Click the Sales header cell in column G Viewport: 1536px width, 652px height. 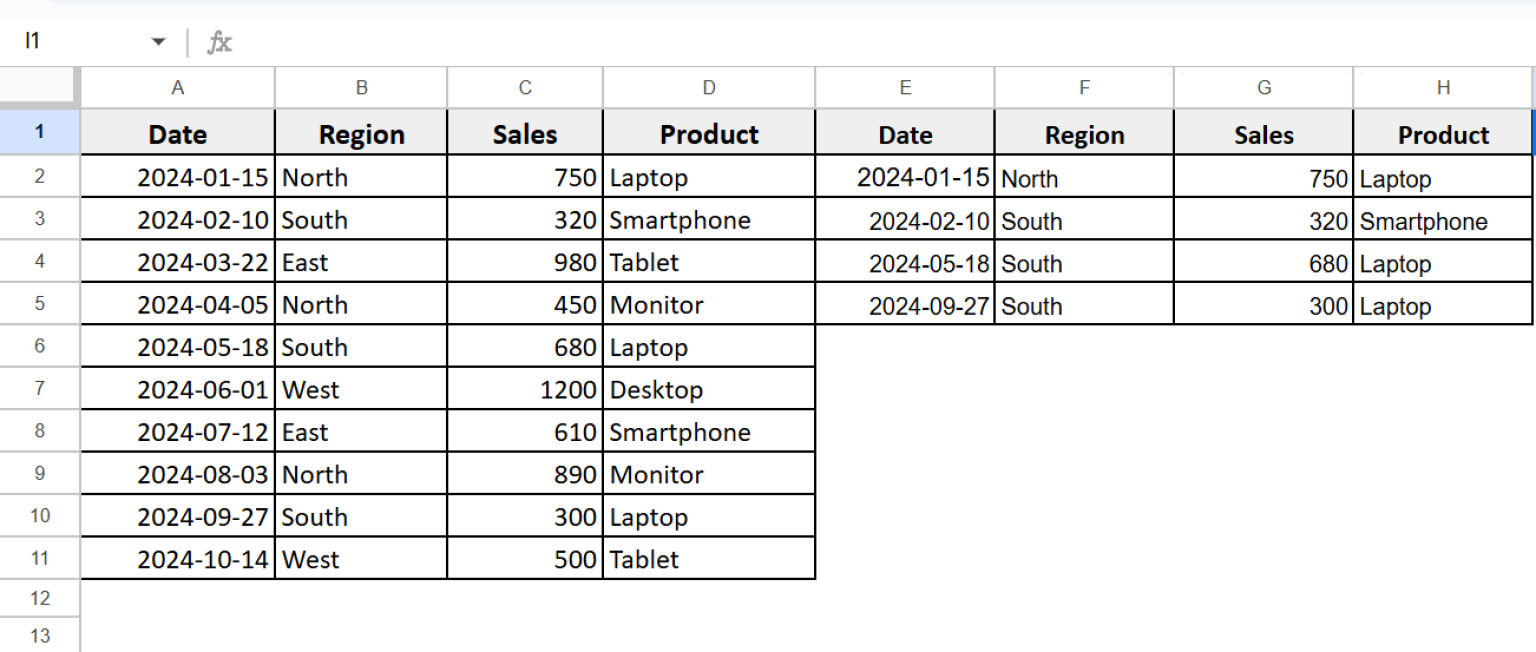pos(1263,133)
